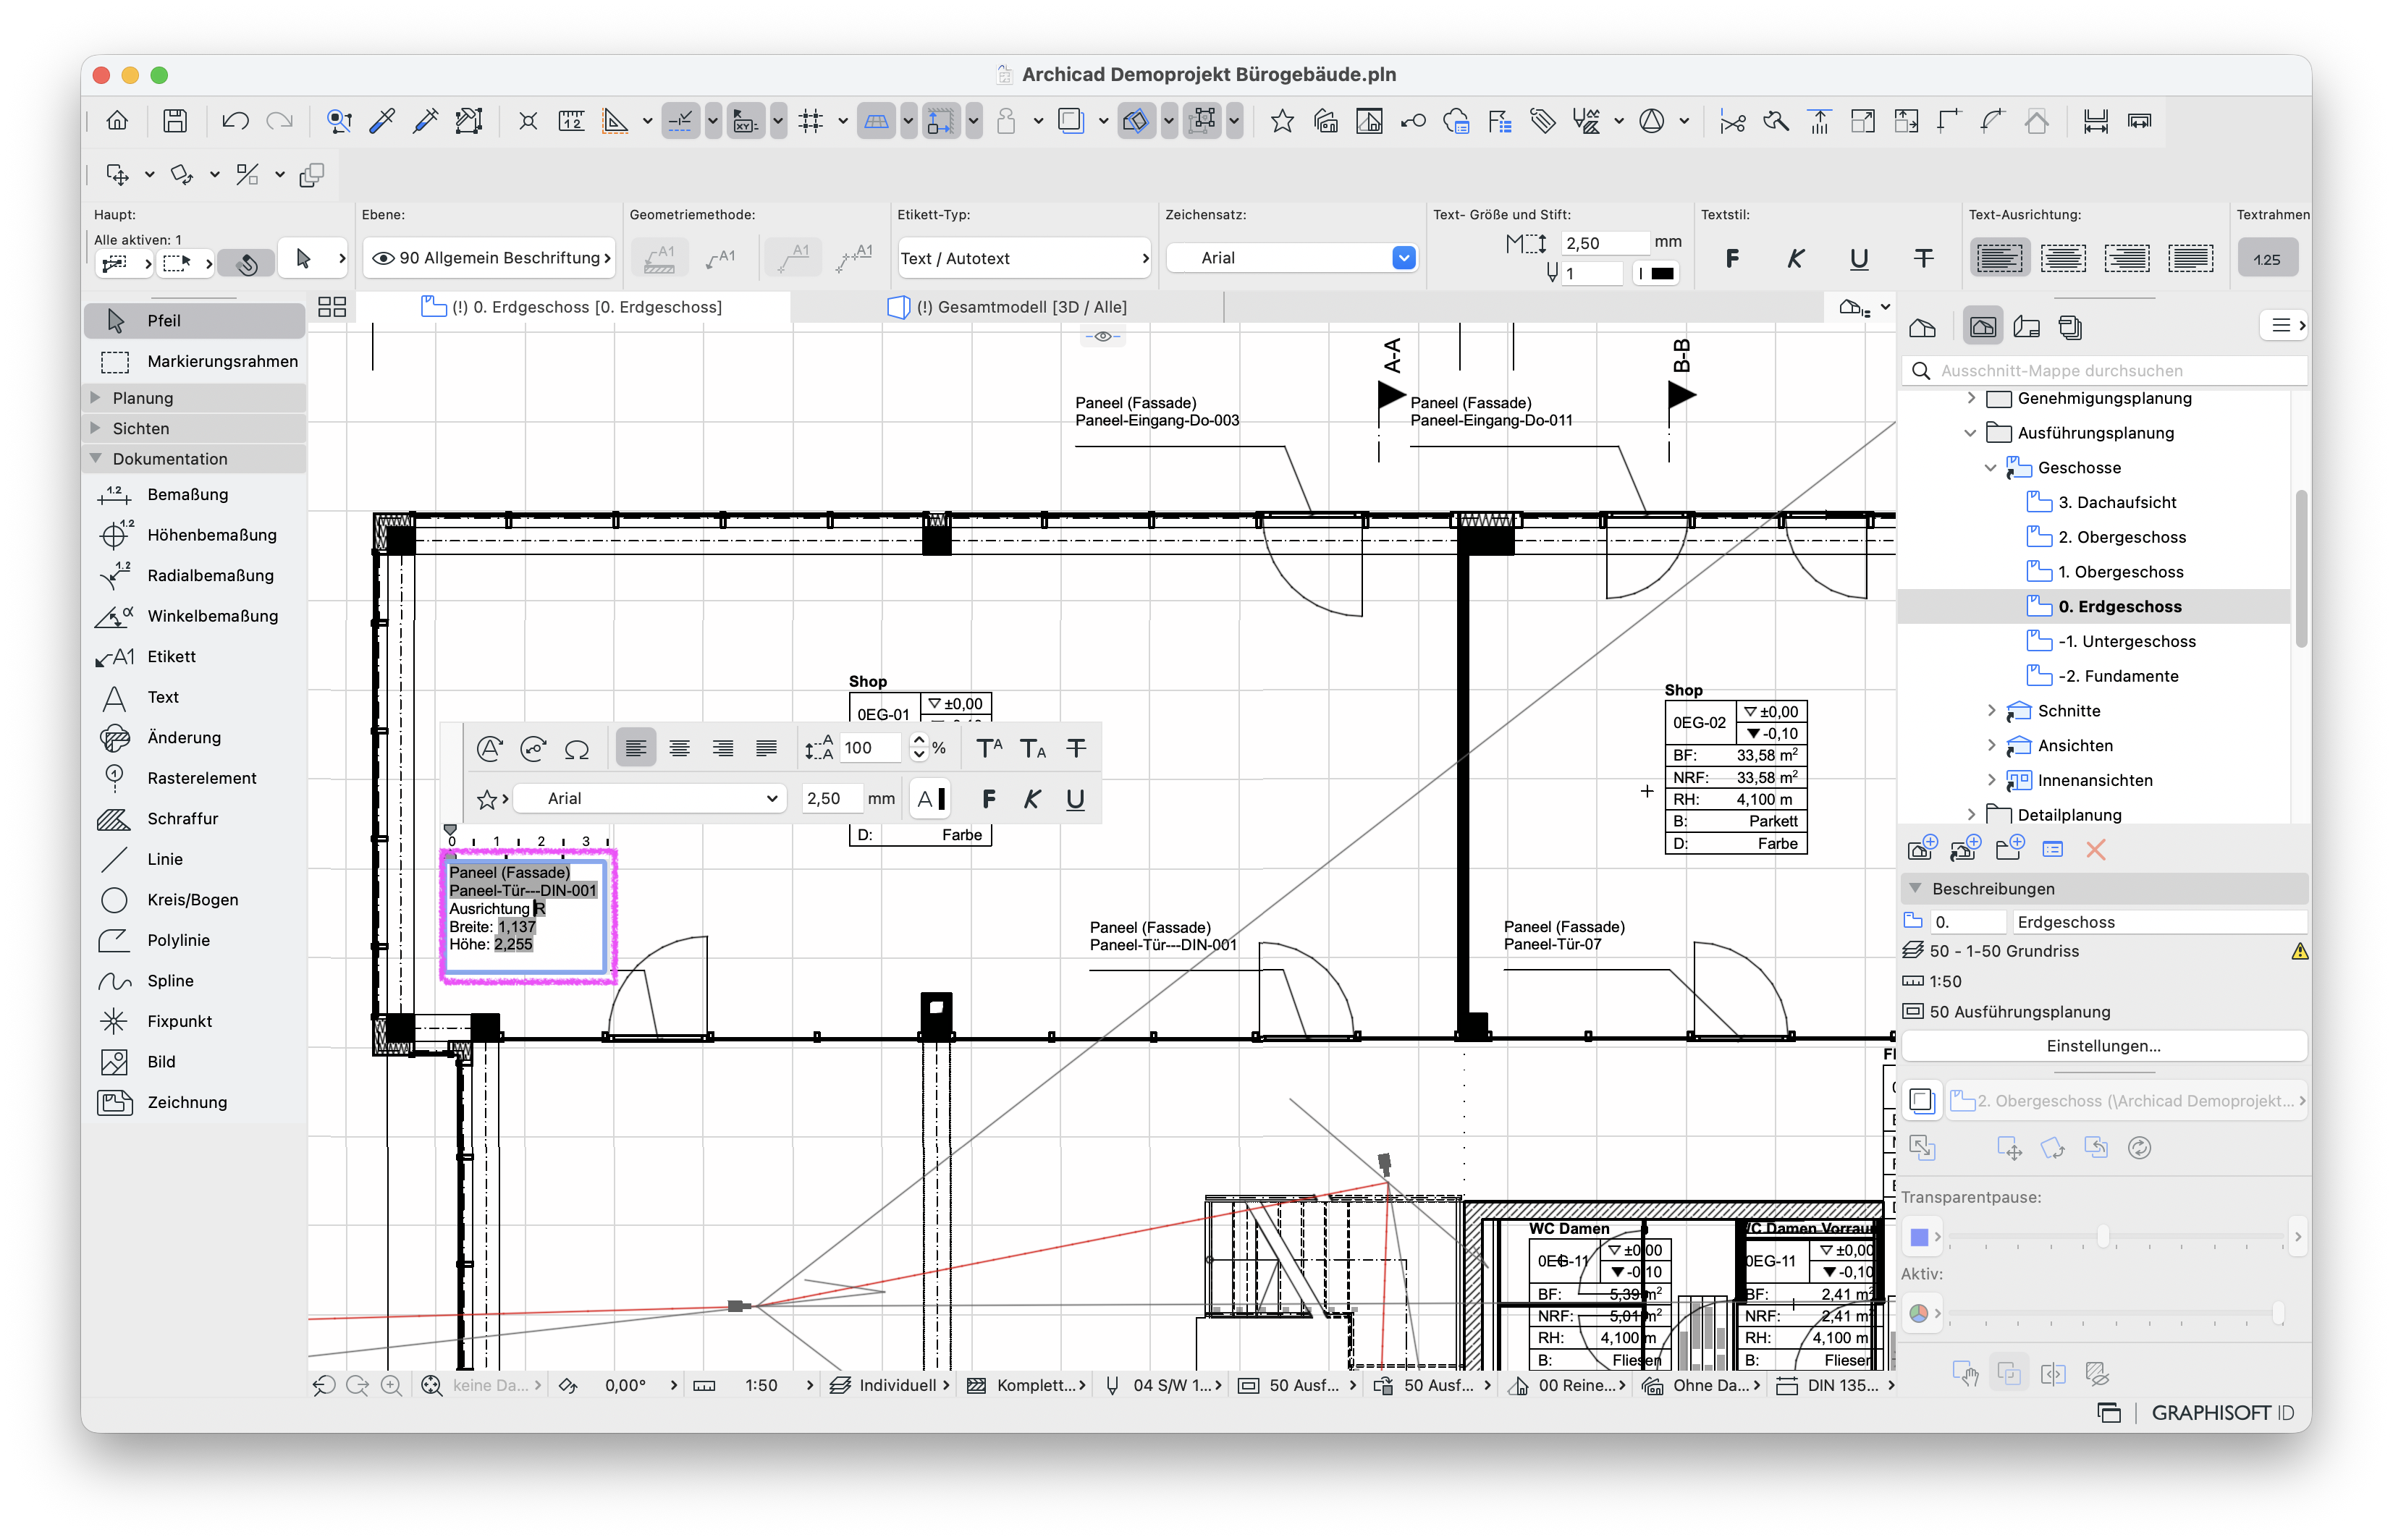Toggle bold F in floating text editor

(989, 799)
